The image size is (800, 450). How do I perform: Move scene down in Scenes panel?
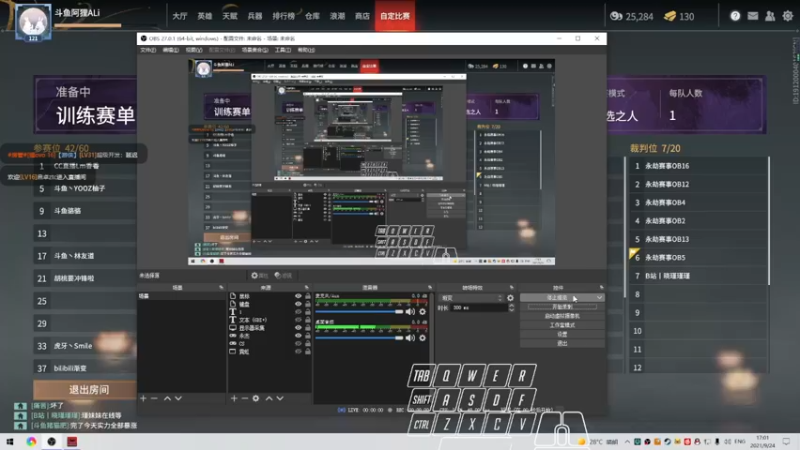(178, 398)
